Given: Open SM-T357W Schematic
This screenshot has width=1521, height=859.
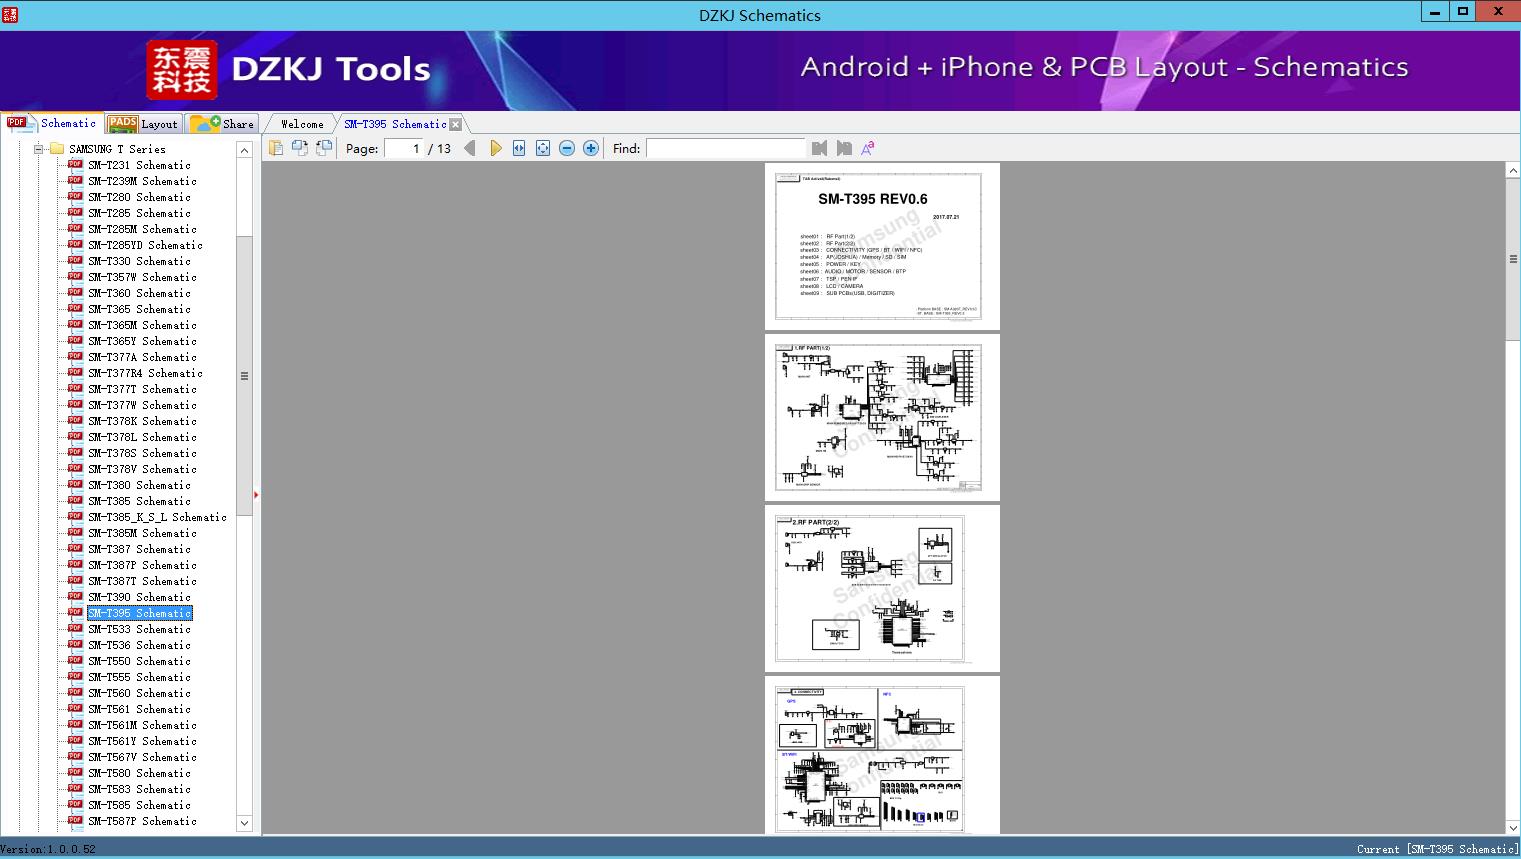Looking at the screenshot, I should tap(142, 277).
